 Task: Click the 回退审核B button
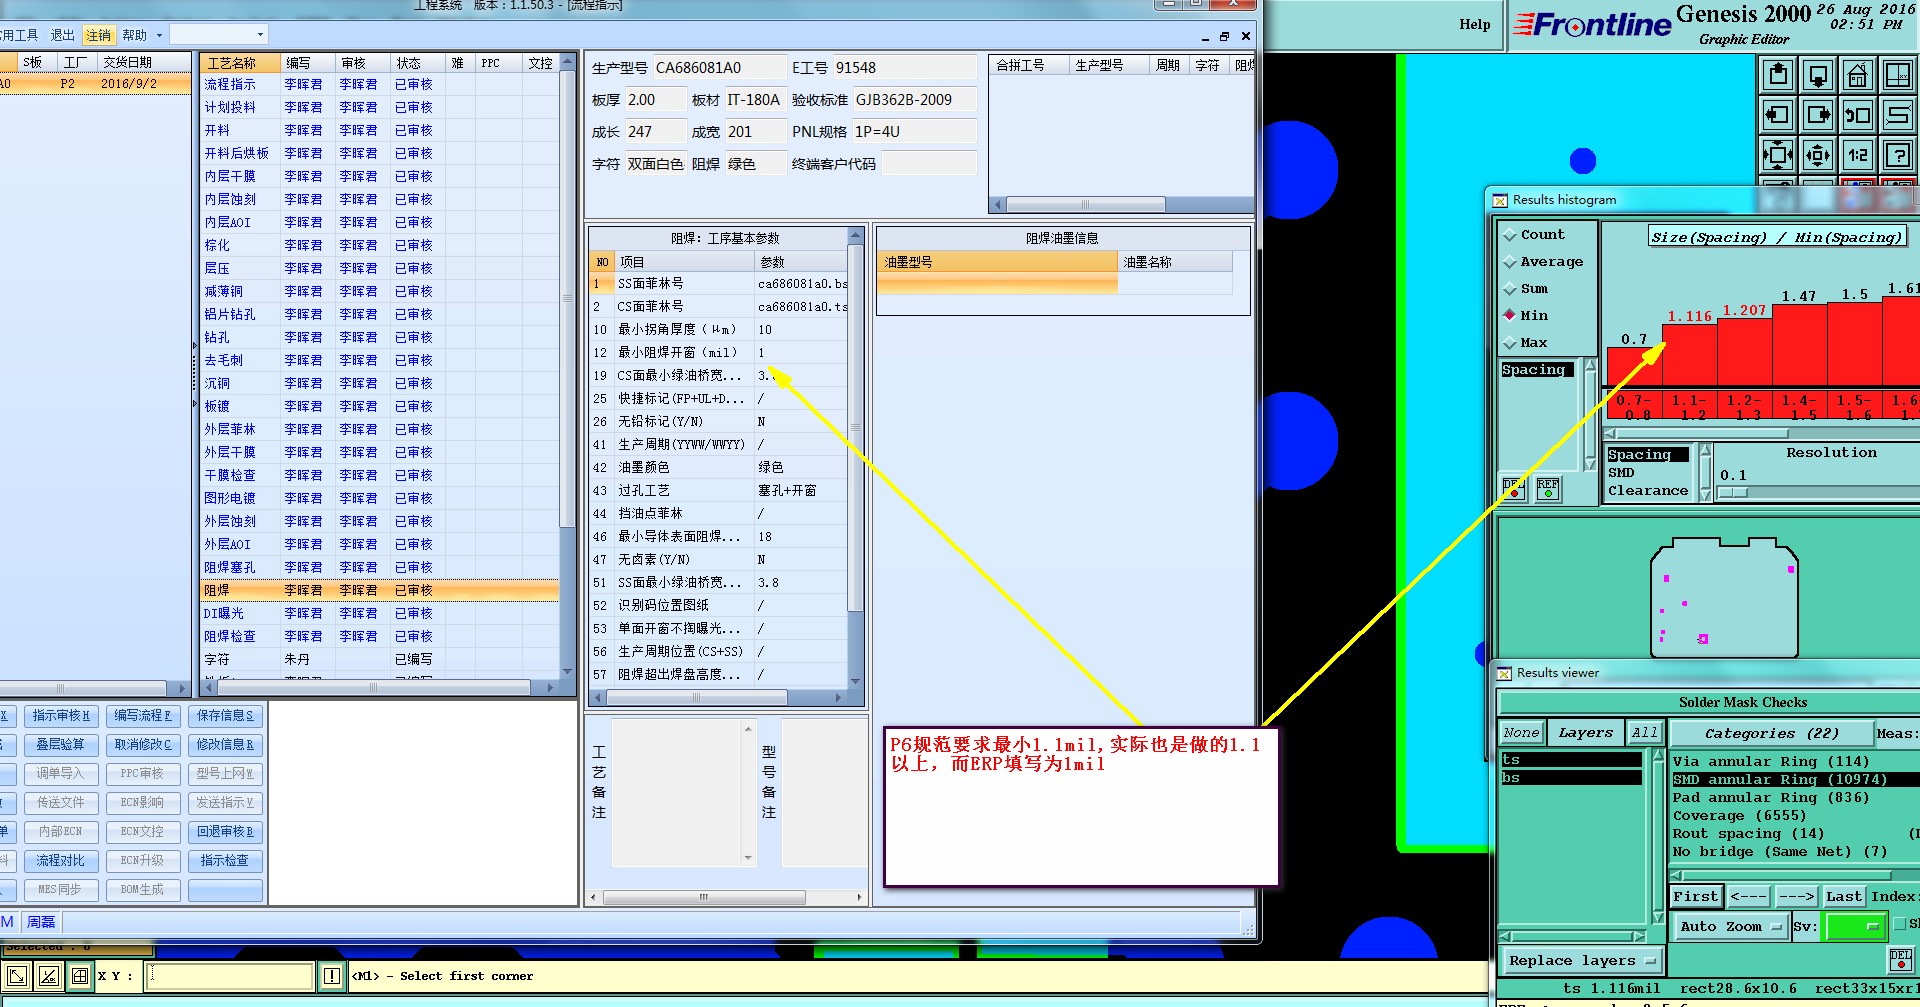pyautogui.click(x=225, y=832)
